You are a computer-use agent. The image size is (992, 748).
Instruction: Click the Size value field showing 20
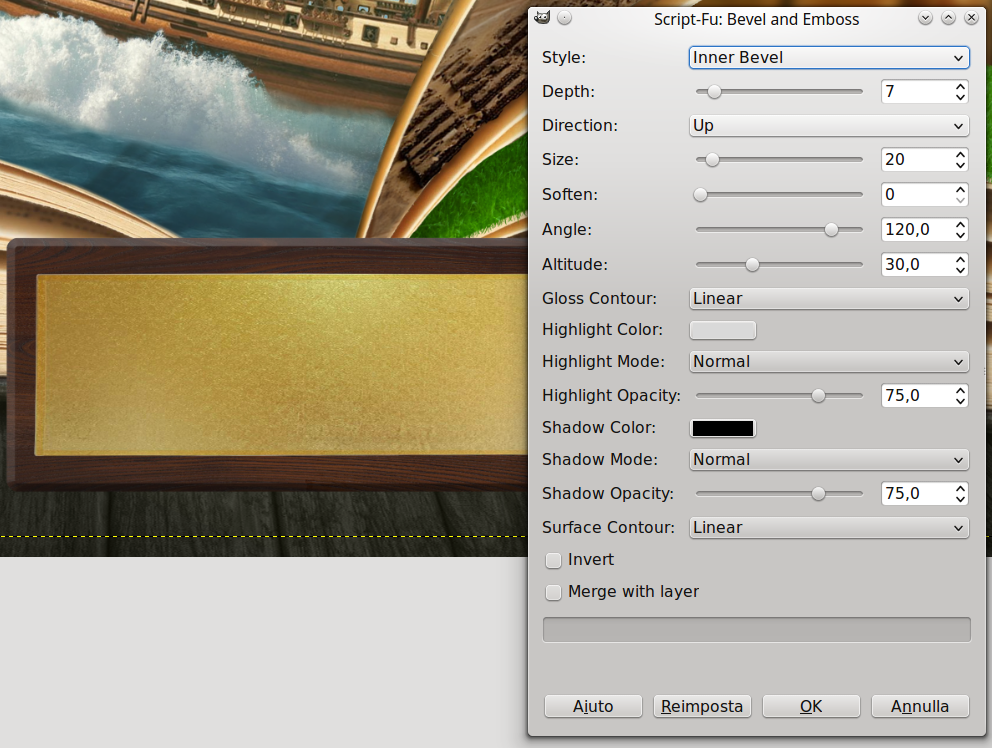click(x=917, y=159)
